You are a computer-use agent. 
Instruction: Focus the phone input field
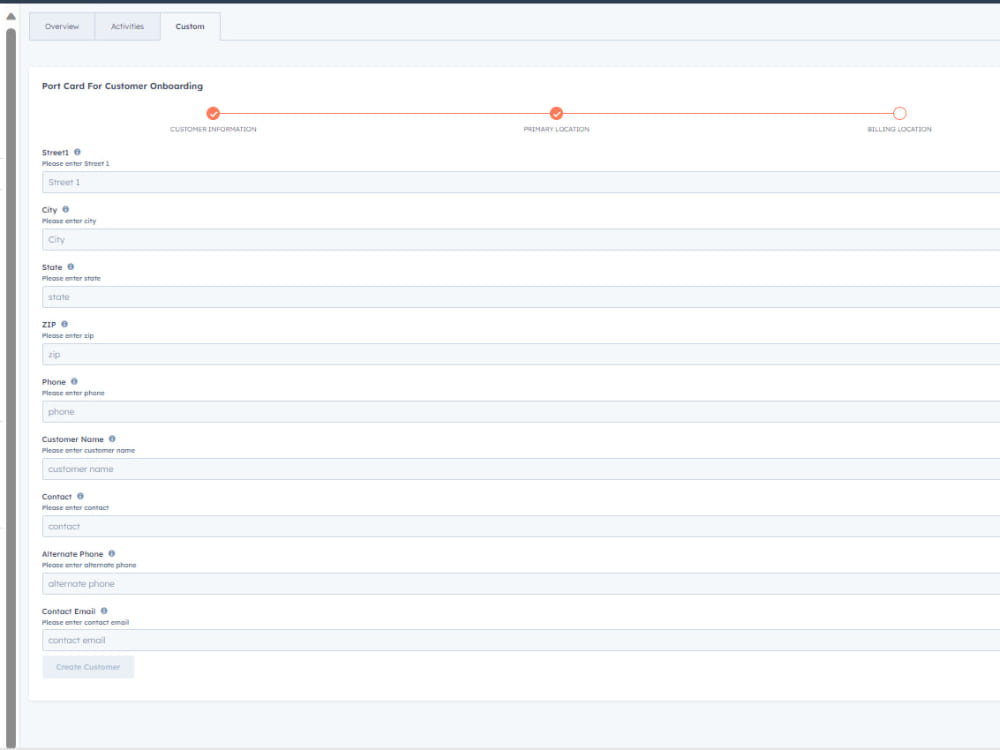521,412
